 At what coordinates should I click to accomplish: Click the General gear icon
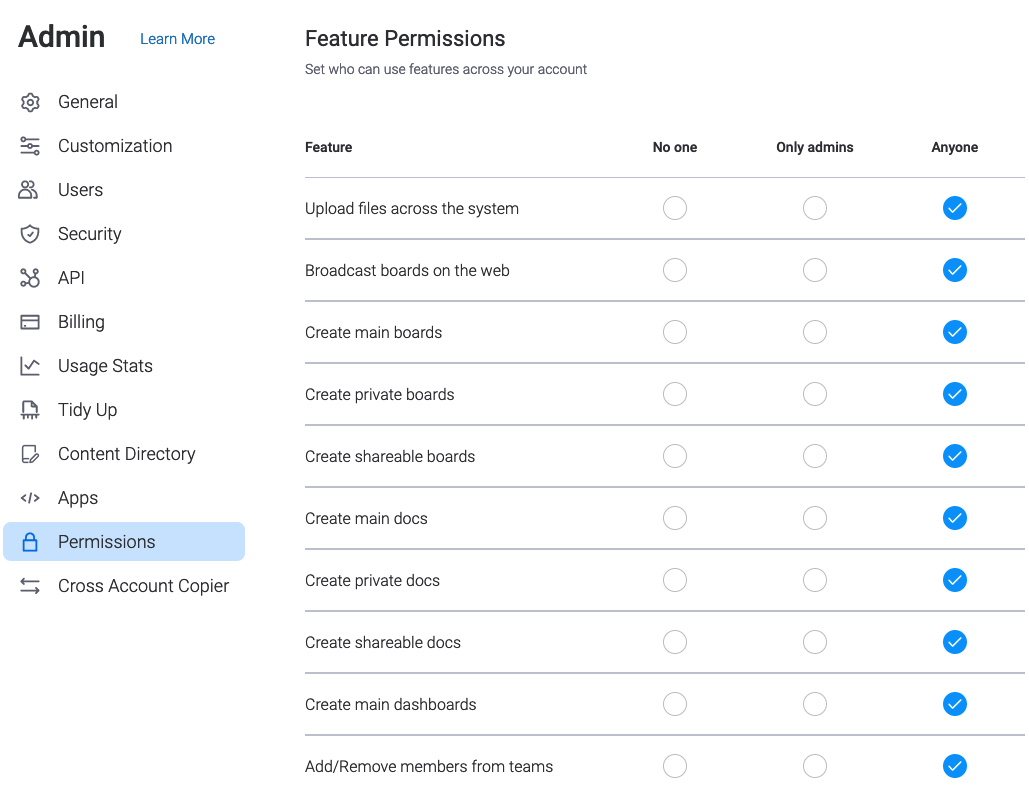coord(30,102)
